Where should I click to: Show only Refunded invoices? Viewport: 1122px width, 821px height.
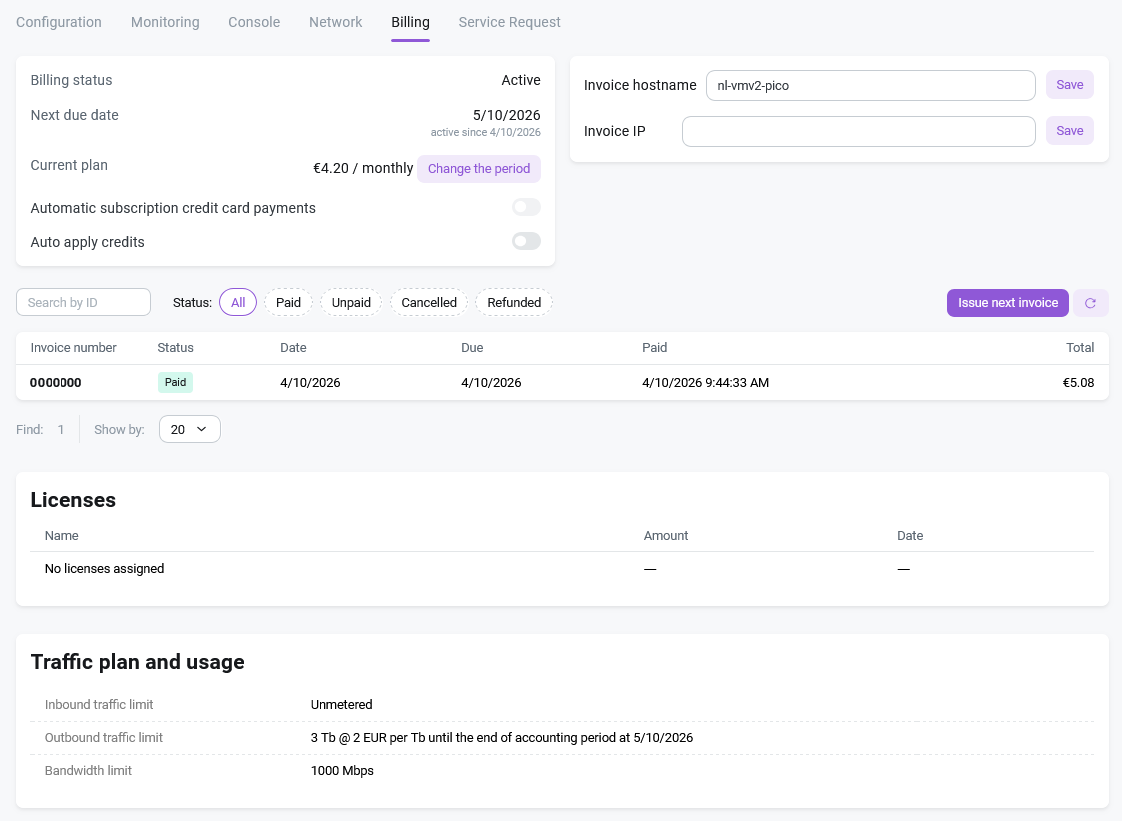point(514,302)
